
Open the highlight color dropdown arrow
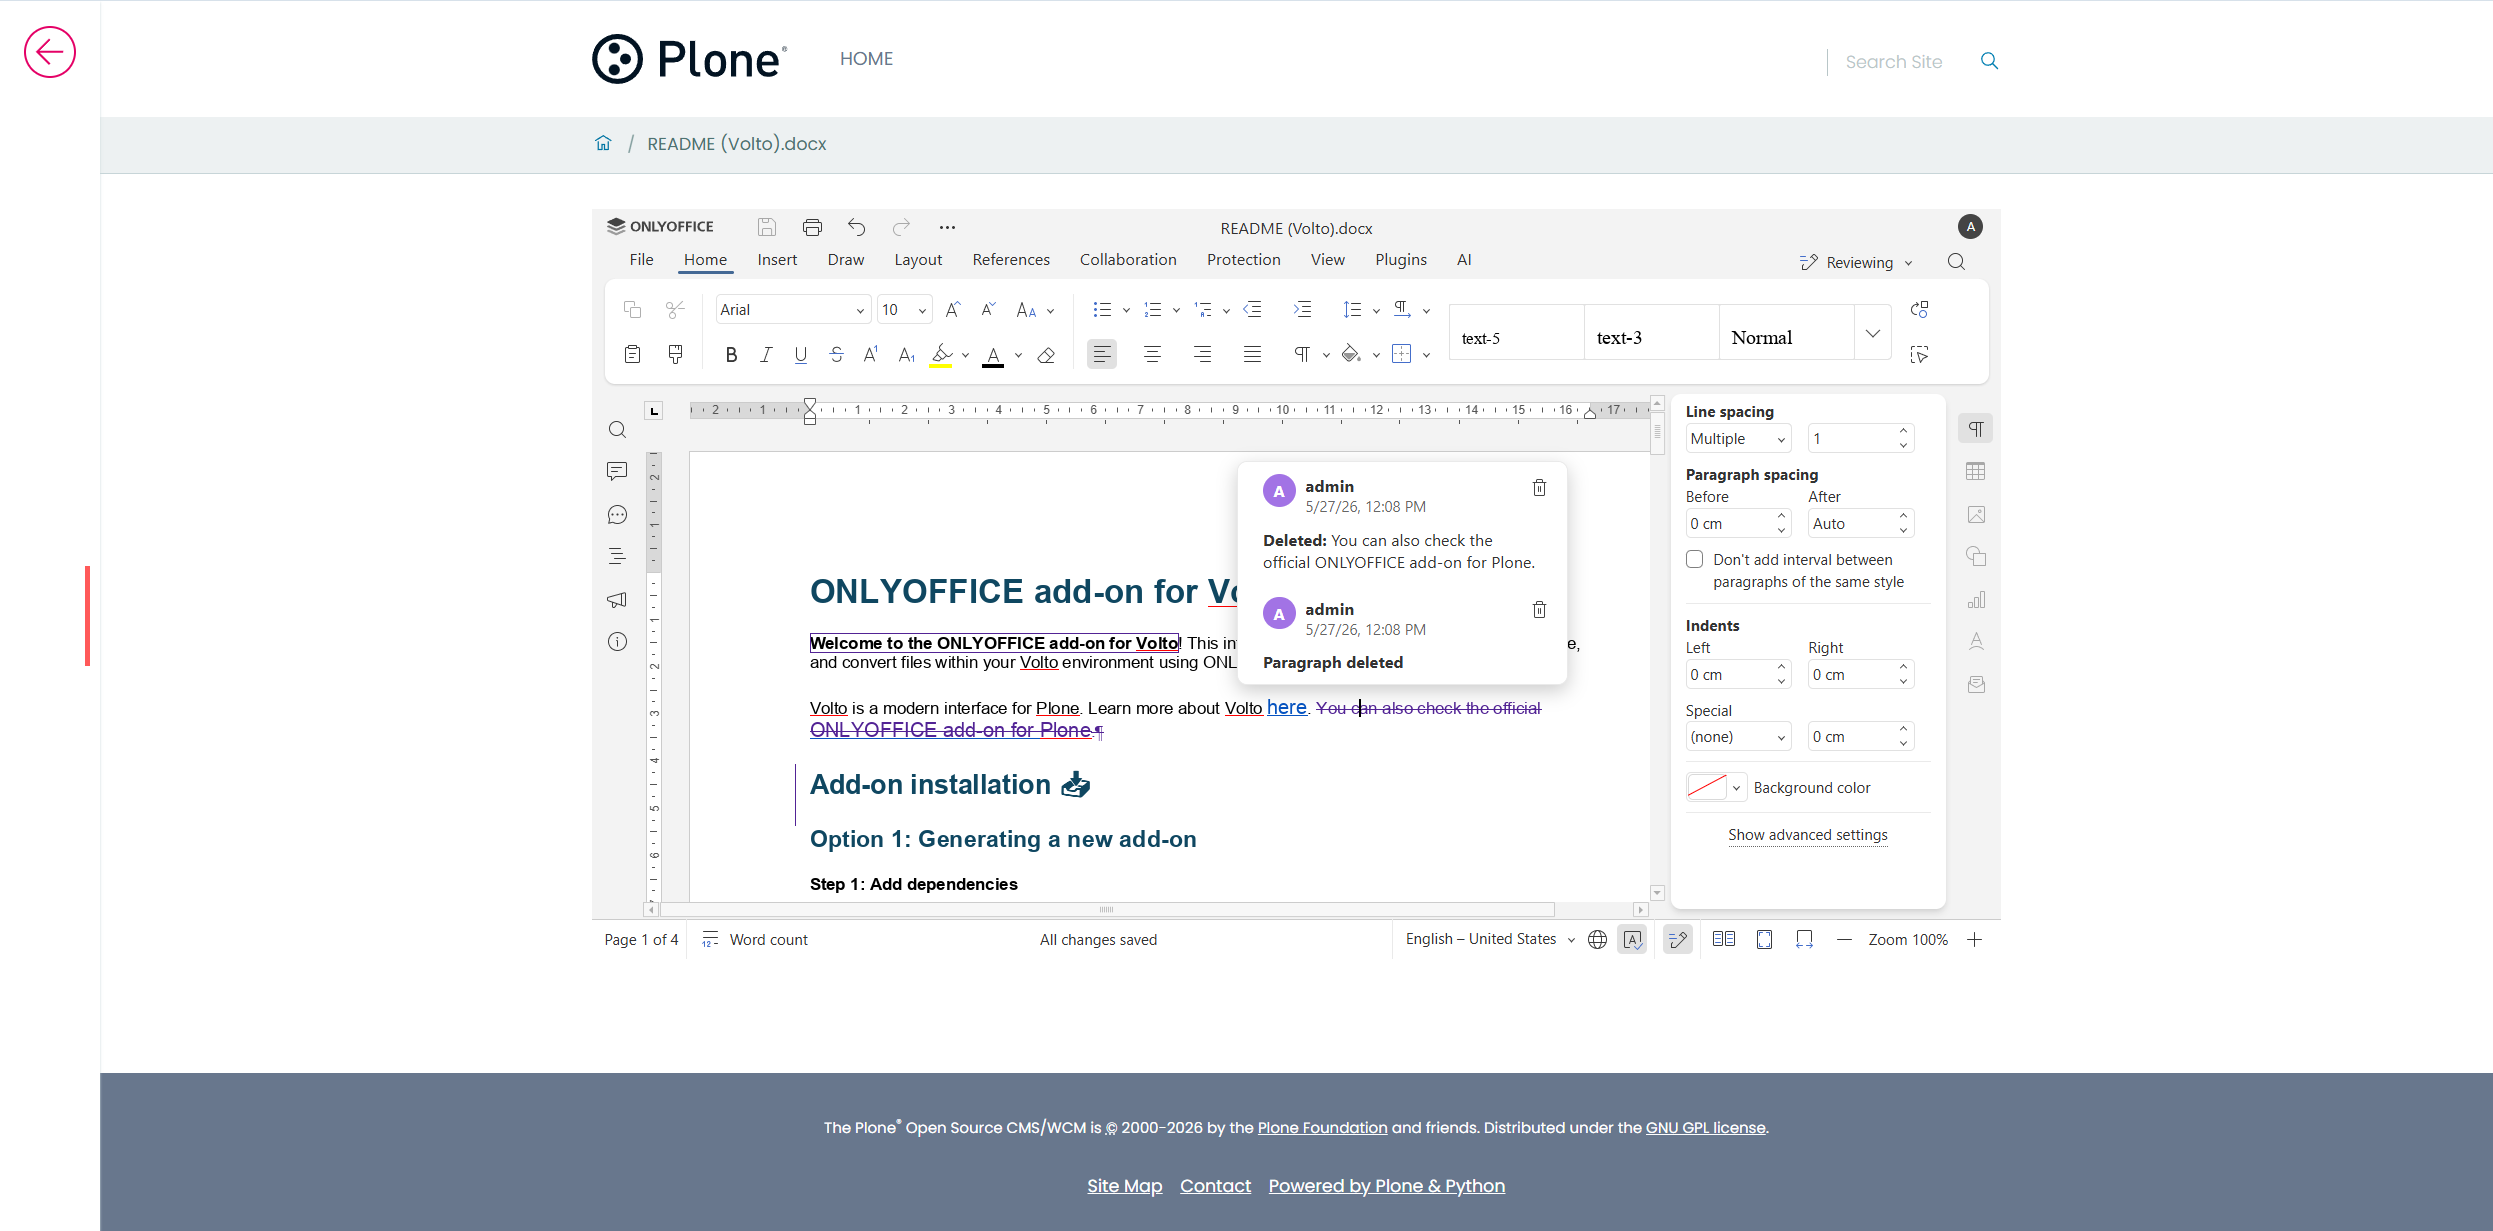click(x=966, y=355)
